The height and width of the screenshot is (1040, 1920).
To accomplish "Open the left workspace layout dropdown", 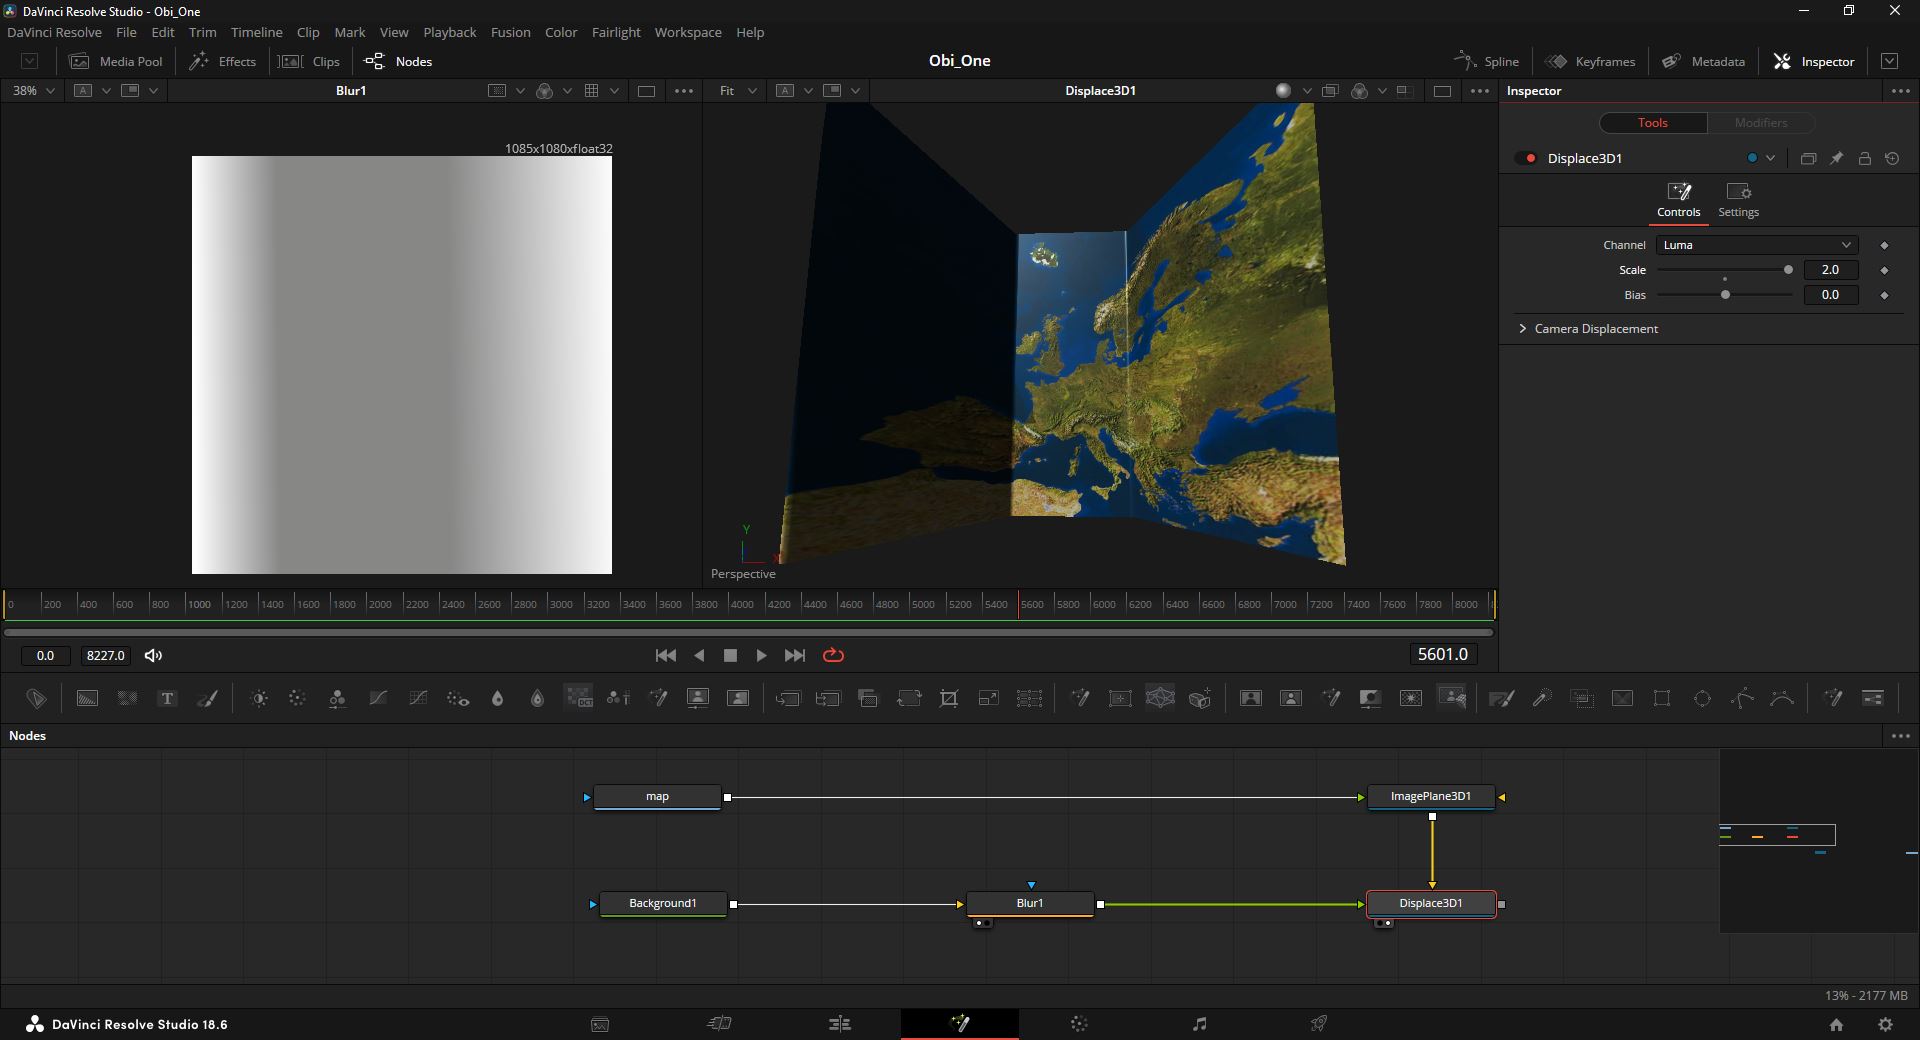I will [x=30, y=61].
